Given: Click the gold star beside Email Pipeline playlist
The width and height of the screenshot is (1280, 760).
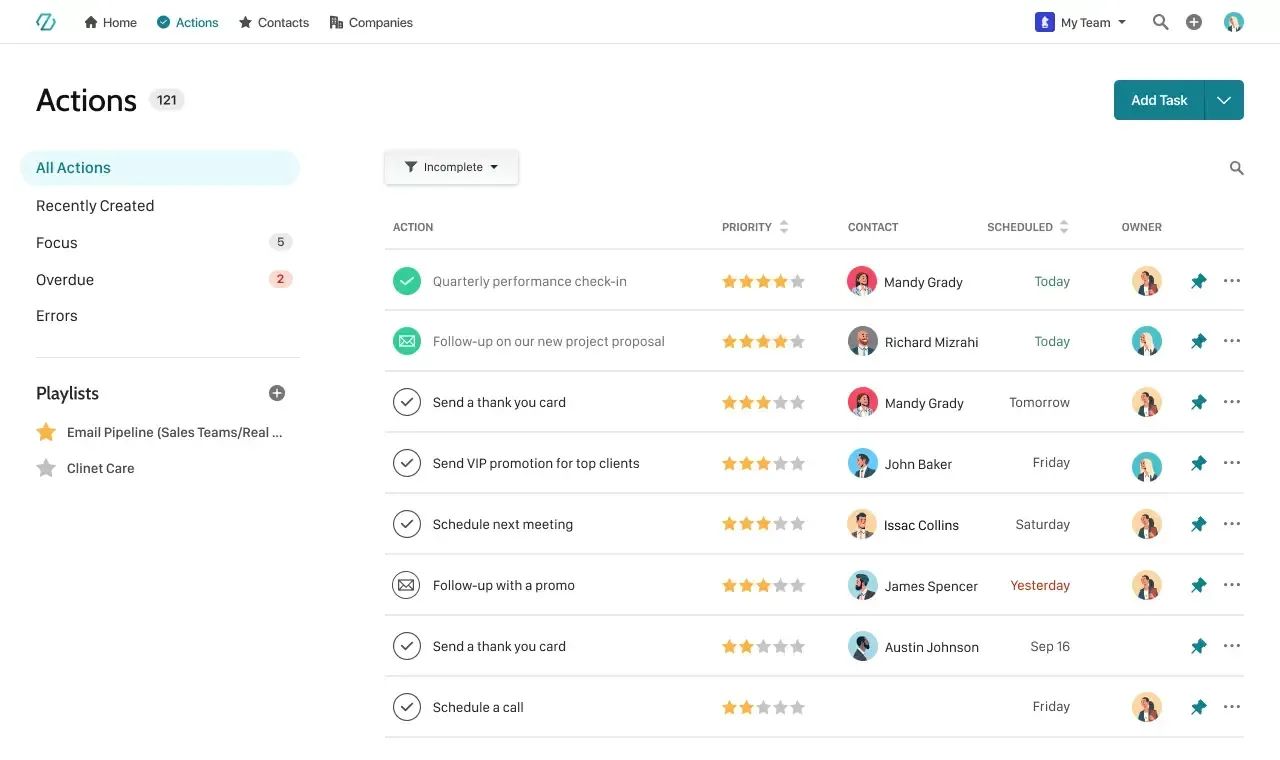Looking at the screenshot, I should pos(46,432).
